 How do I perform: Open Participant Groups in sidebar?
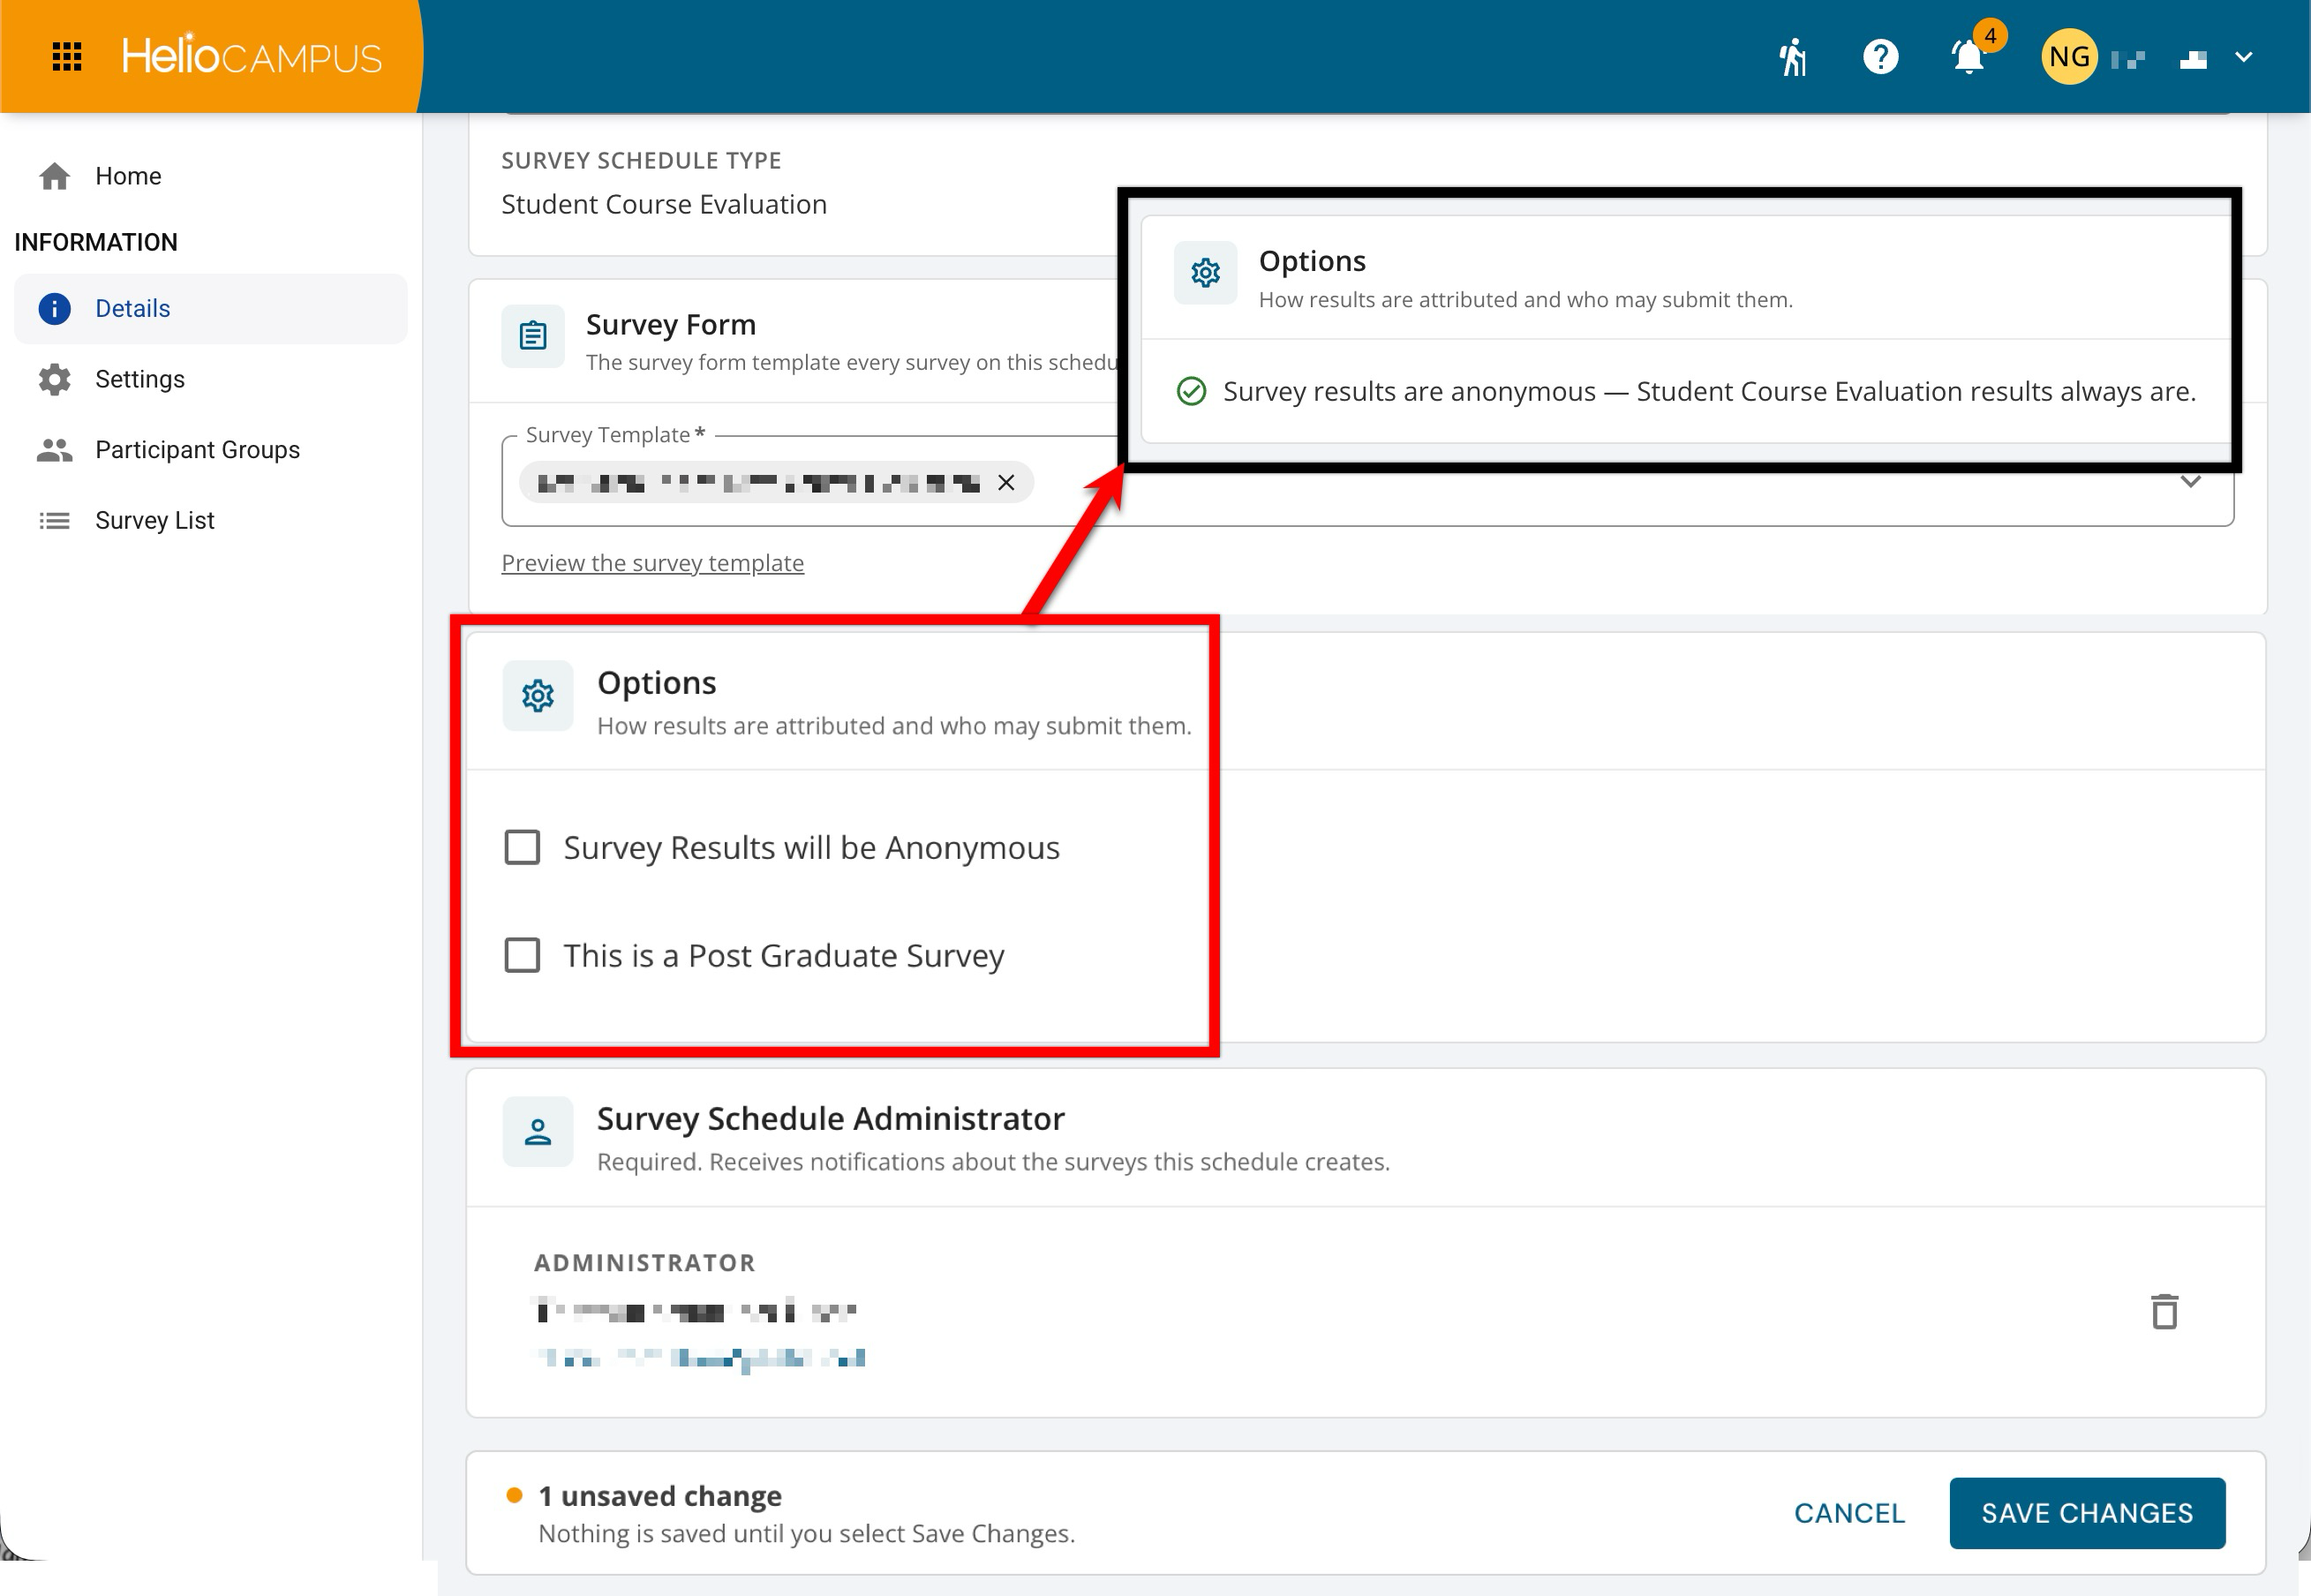tap(211, 450)
